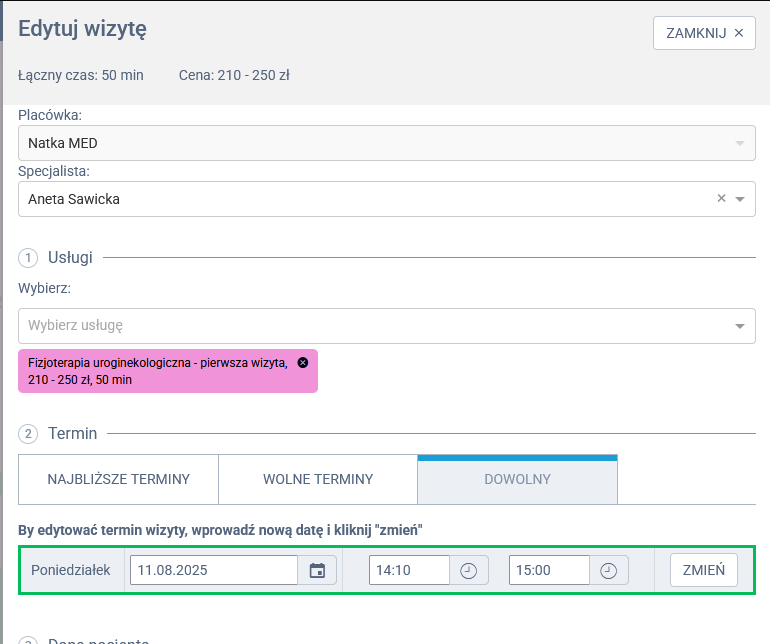This screenshot has width=770, height=644.
Task: Open the Placówka dropdown showing Natka MED
Action: pos(386,143)
